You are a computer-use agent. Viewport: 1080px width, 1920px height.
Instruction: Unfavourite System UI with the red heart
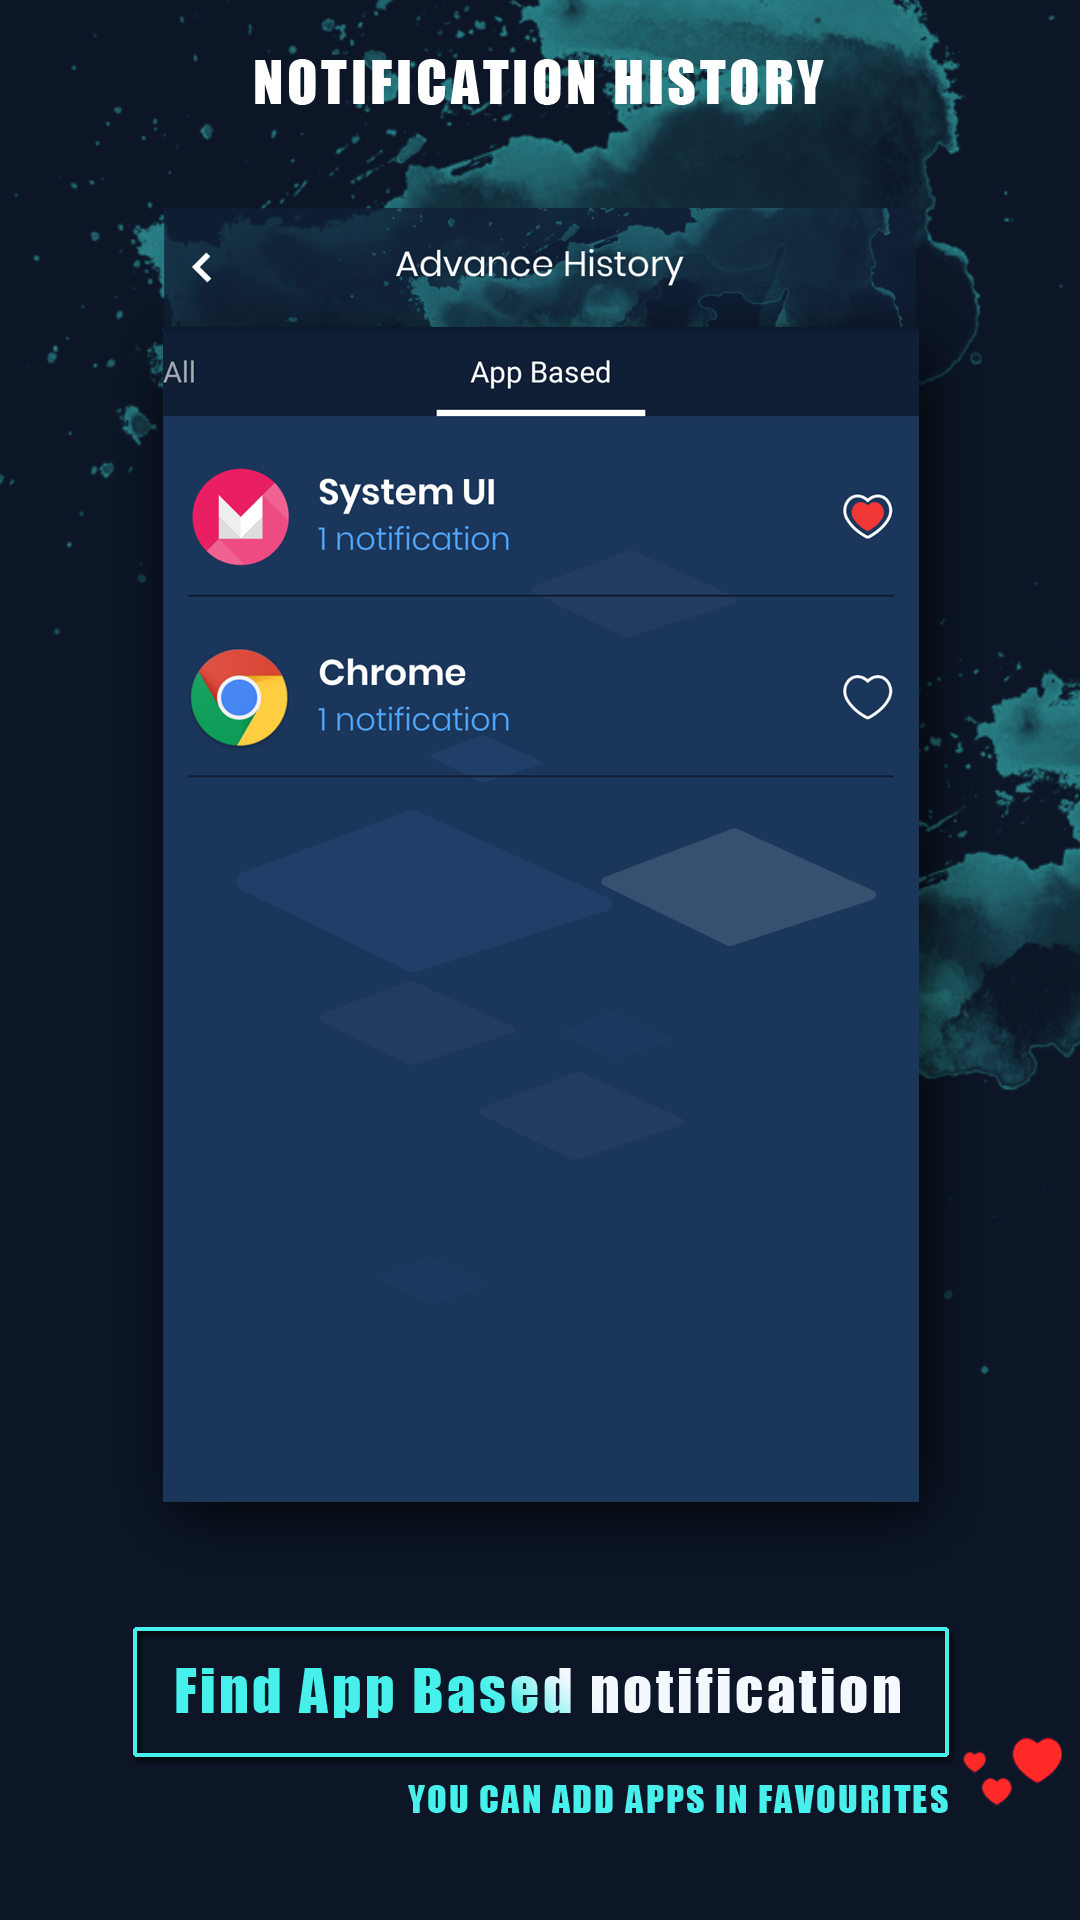point(867,516)
